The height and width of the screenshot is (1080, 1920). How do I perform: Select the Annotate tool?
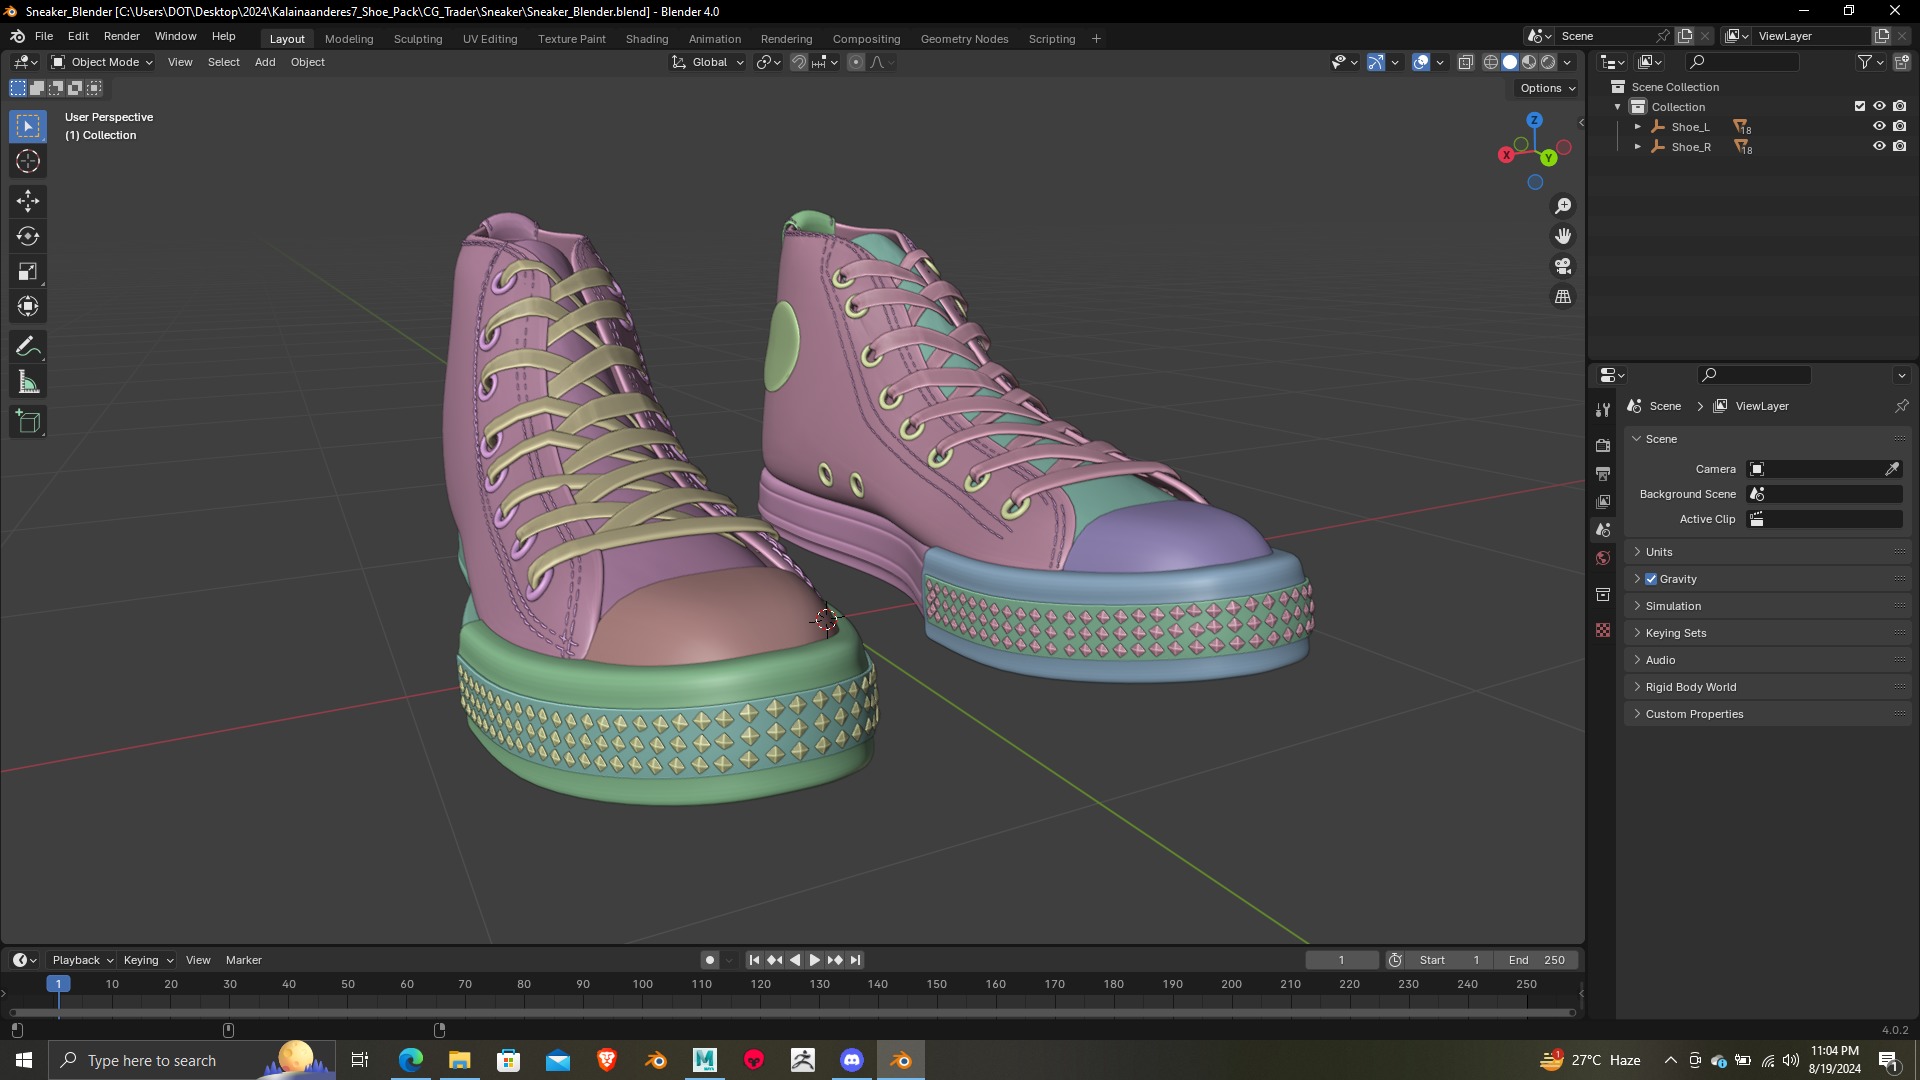[x=28, y=347]
